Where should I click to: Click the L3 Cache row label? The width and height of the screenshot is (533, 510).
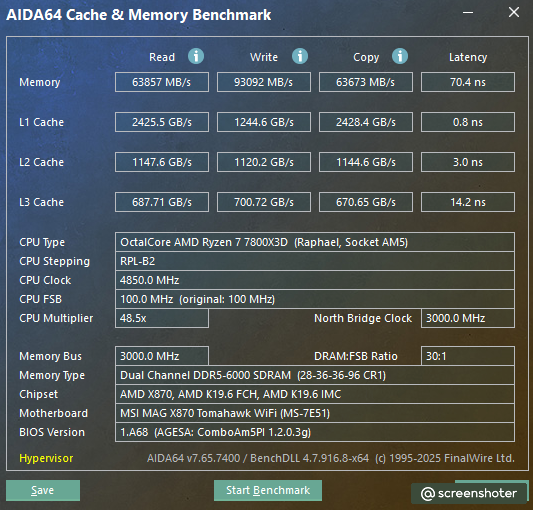pyautogui.click(x=41, y=202)
